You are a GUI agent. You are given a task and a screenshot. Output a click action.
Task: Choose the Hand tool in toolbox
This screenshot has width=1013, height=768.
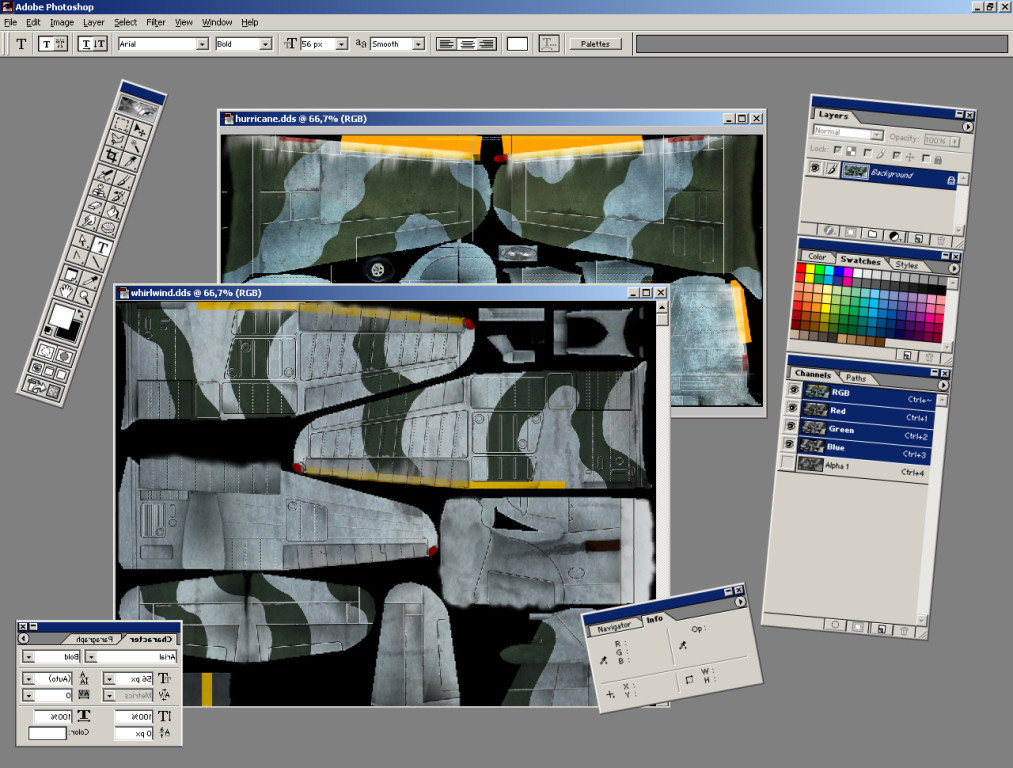click(x=67, y=291)
